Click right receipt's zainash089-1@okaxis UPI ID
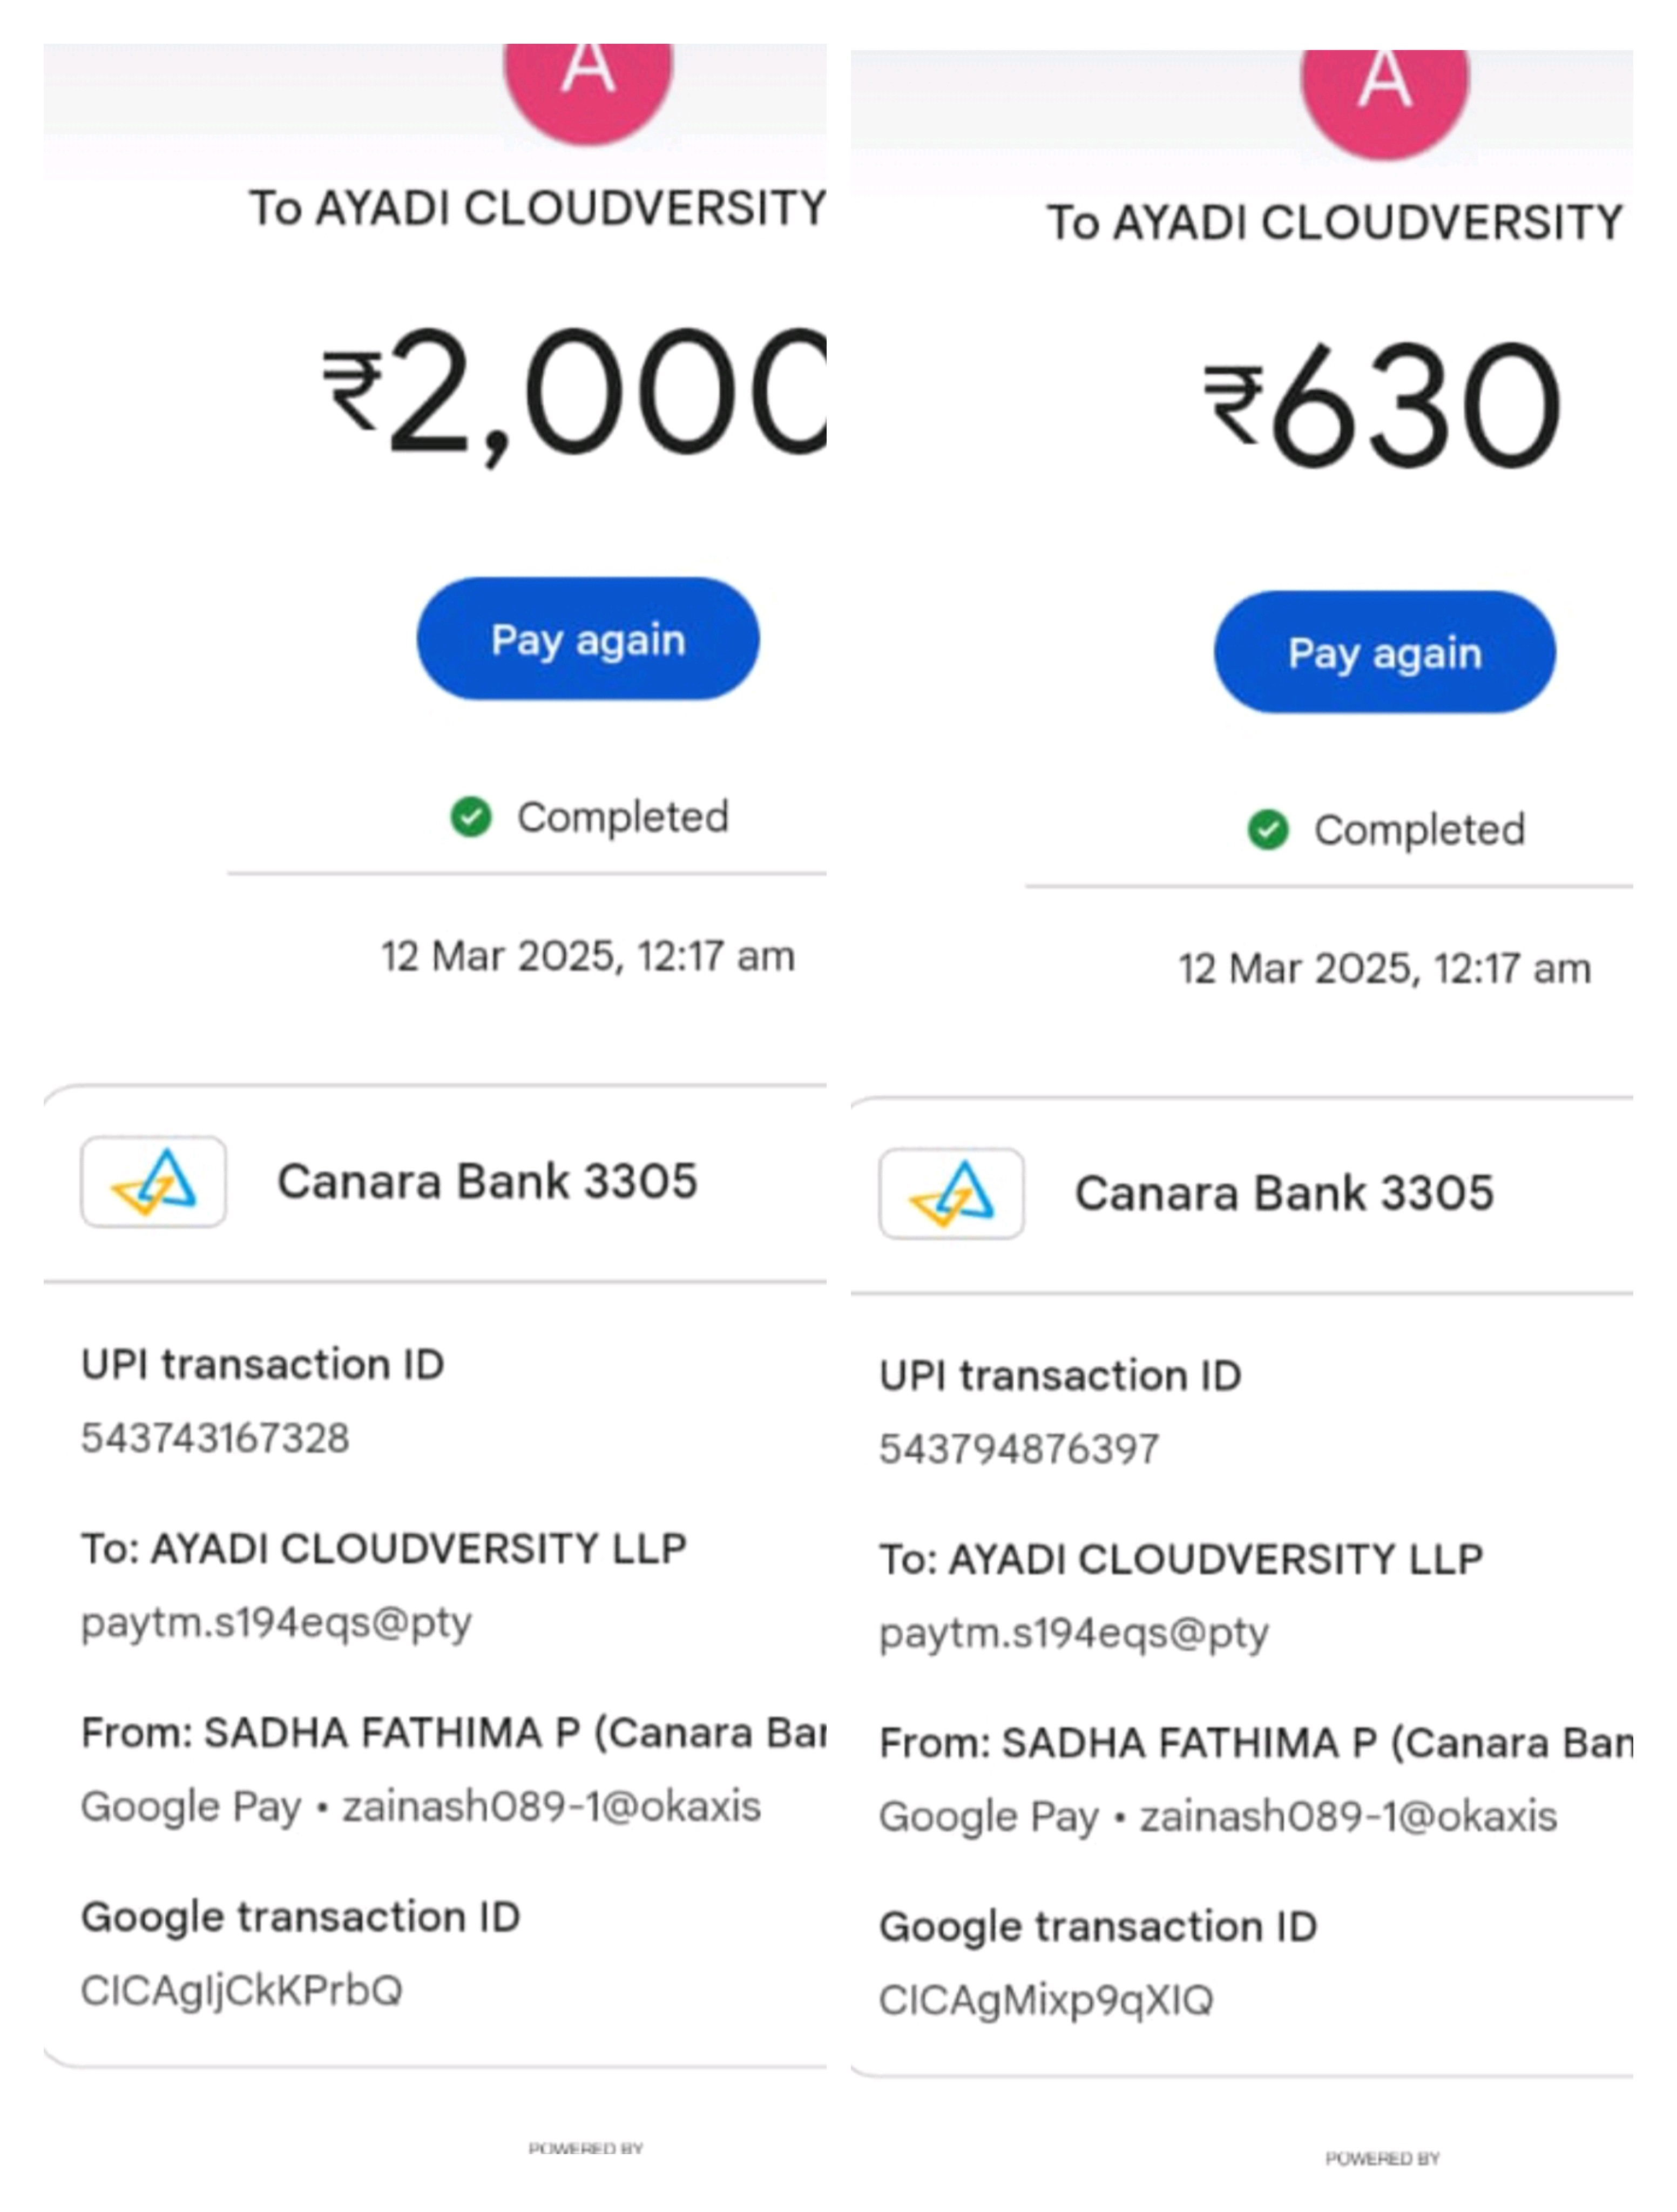The height and width of the screenshot is (2212, 1677). point(1348,1816)
